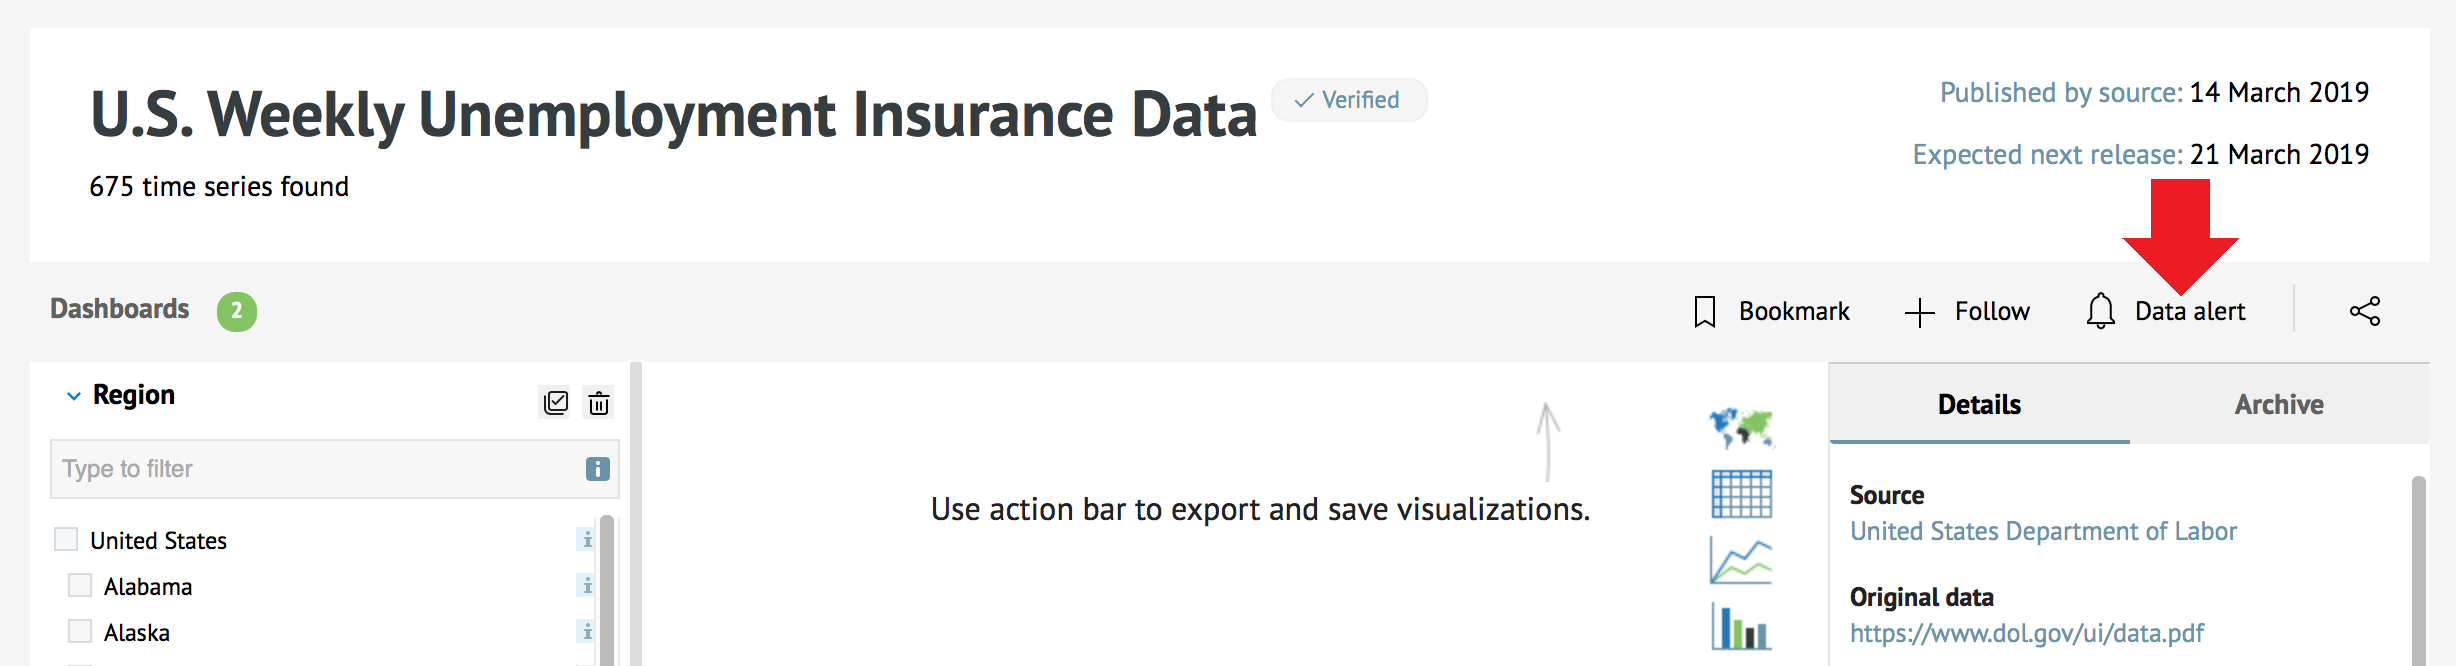Tick the Alabama checkbox

[80, 585]
